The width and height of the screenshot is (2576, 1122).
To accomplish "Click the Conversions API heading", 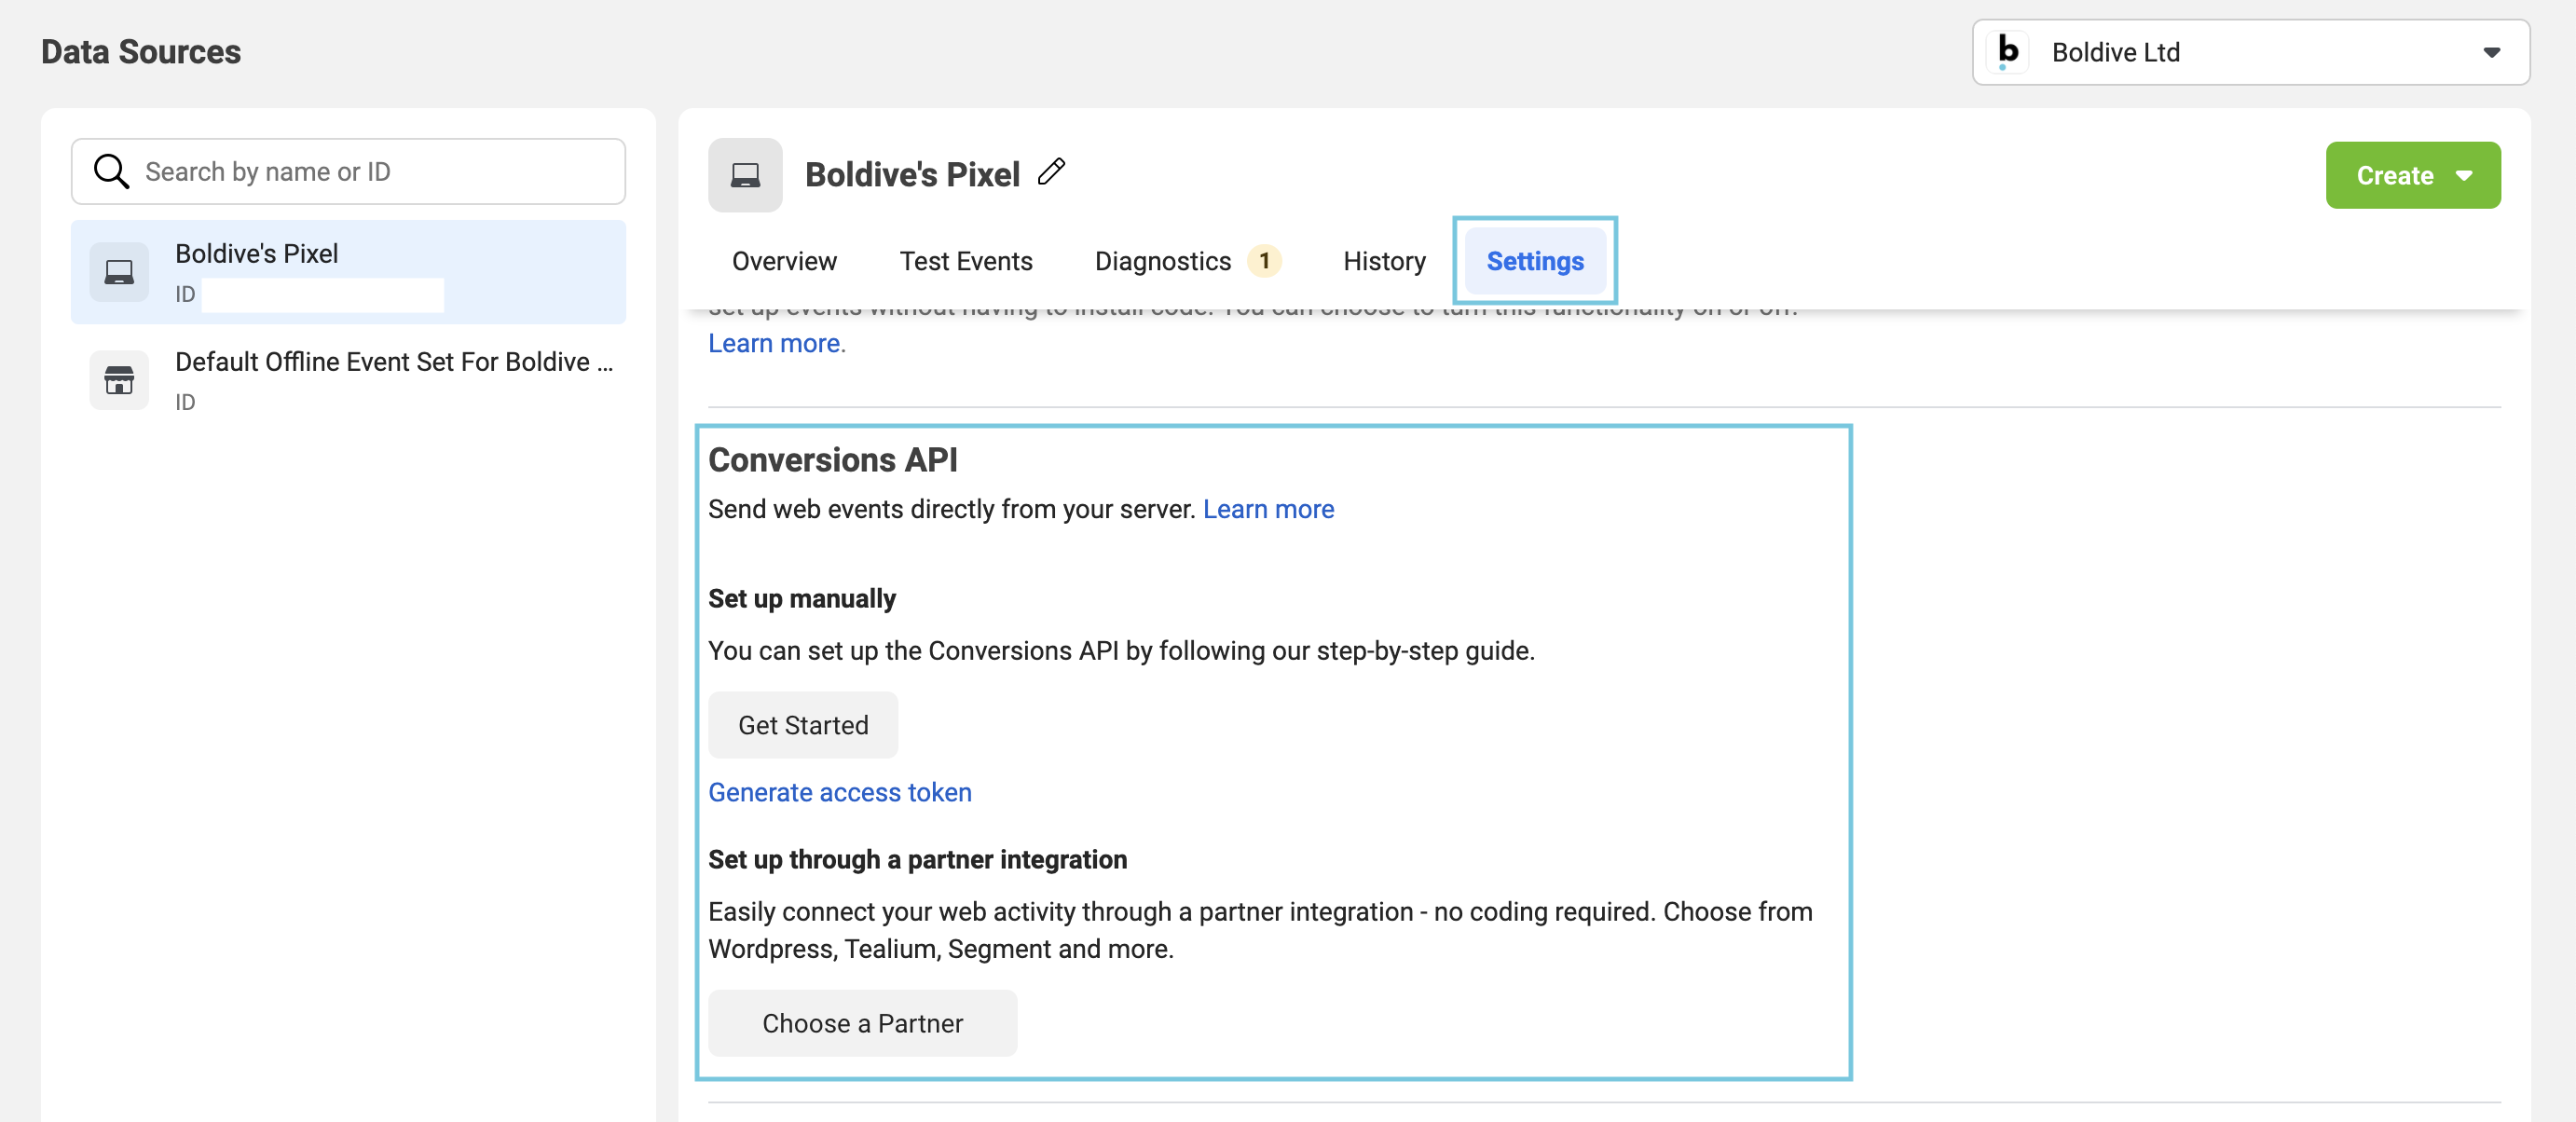I will [832, 460].
